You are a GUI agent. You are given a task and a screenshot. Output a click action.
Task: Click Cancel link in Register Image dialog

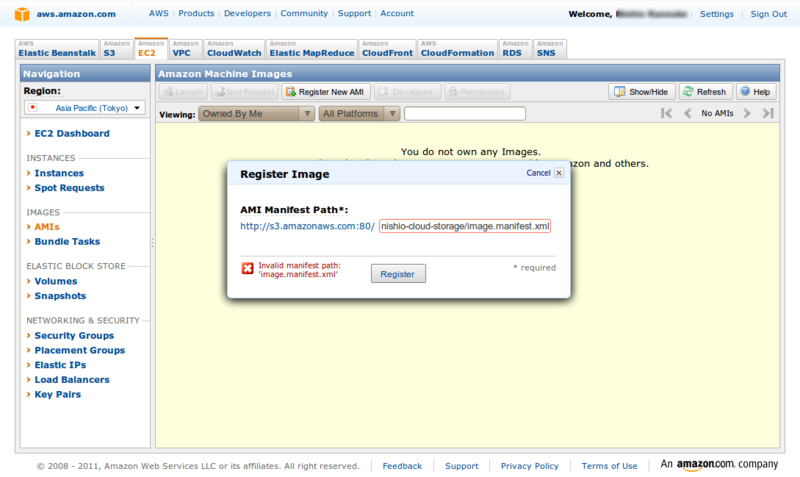coord(538,173)
